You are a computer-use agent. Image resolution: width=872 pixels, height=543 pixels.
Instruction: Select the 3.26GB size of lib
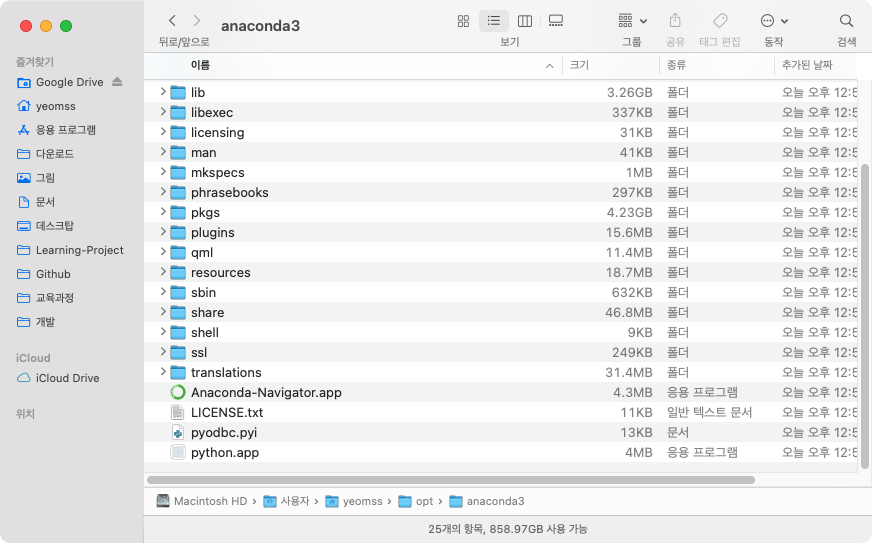pyautogui.click(x=630, y=92)
